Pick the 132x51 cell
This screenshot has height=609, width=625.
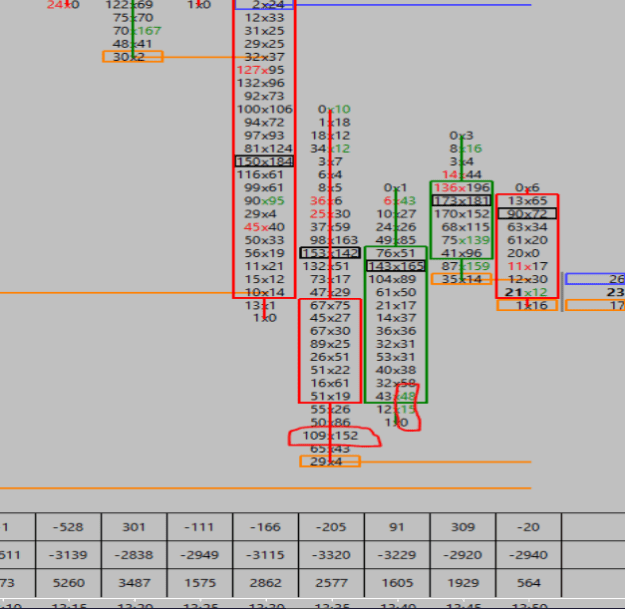(x=326, y=266)
